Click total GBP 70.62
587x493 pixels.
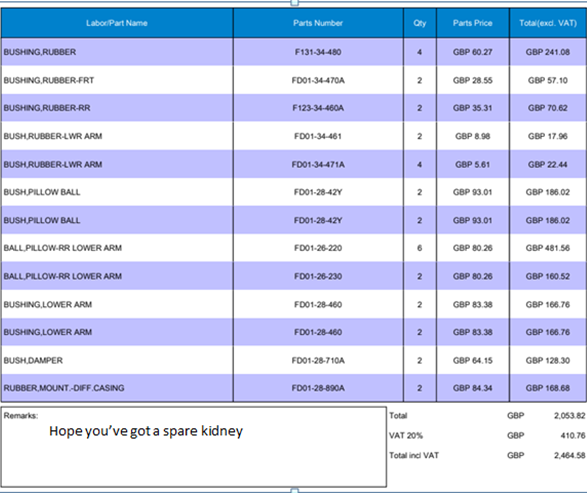[x=548, y=108]
